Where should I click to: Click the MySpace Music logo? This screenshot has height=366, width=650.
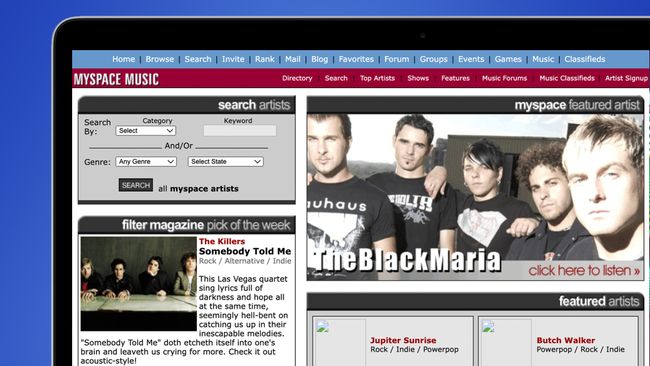pos(116,79)
